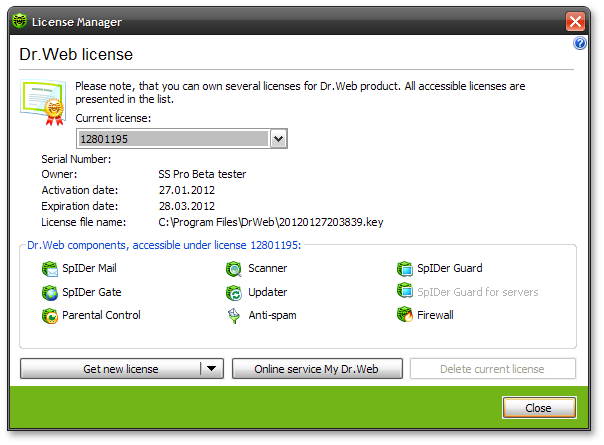Click the Firewall label

click(435, 315)
